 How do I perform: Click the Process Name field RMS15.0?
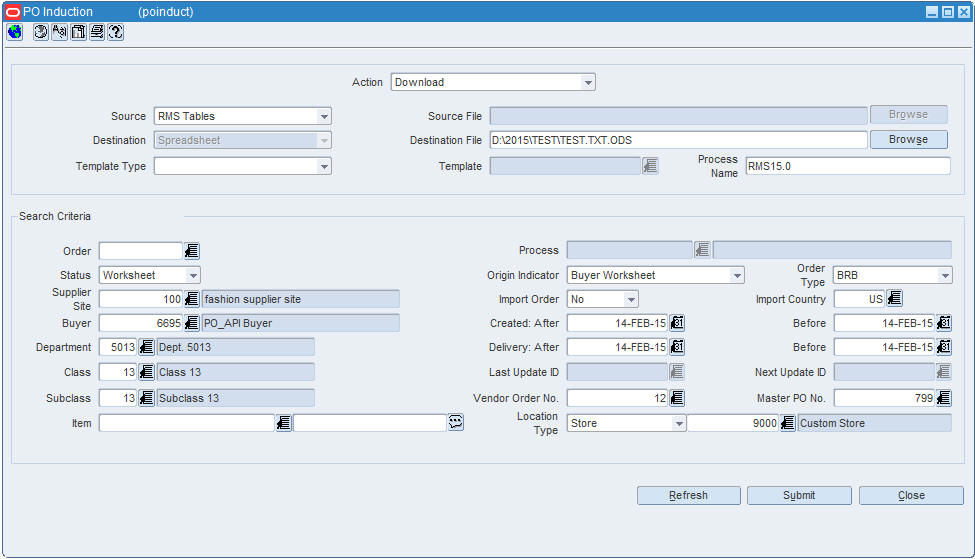[x=848, y=166]
